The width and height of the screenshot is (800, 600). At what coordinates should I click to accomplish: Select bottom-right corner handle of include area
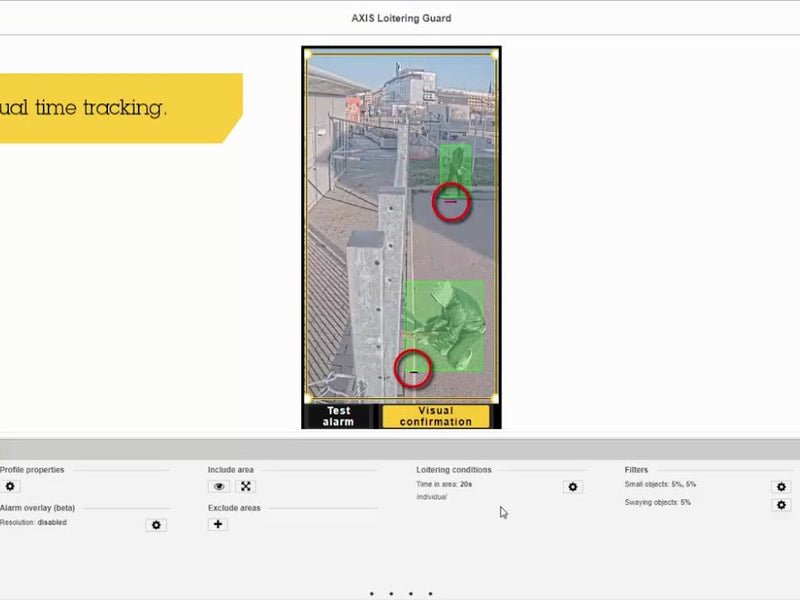tap(495, 397)
